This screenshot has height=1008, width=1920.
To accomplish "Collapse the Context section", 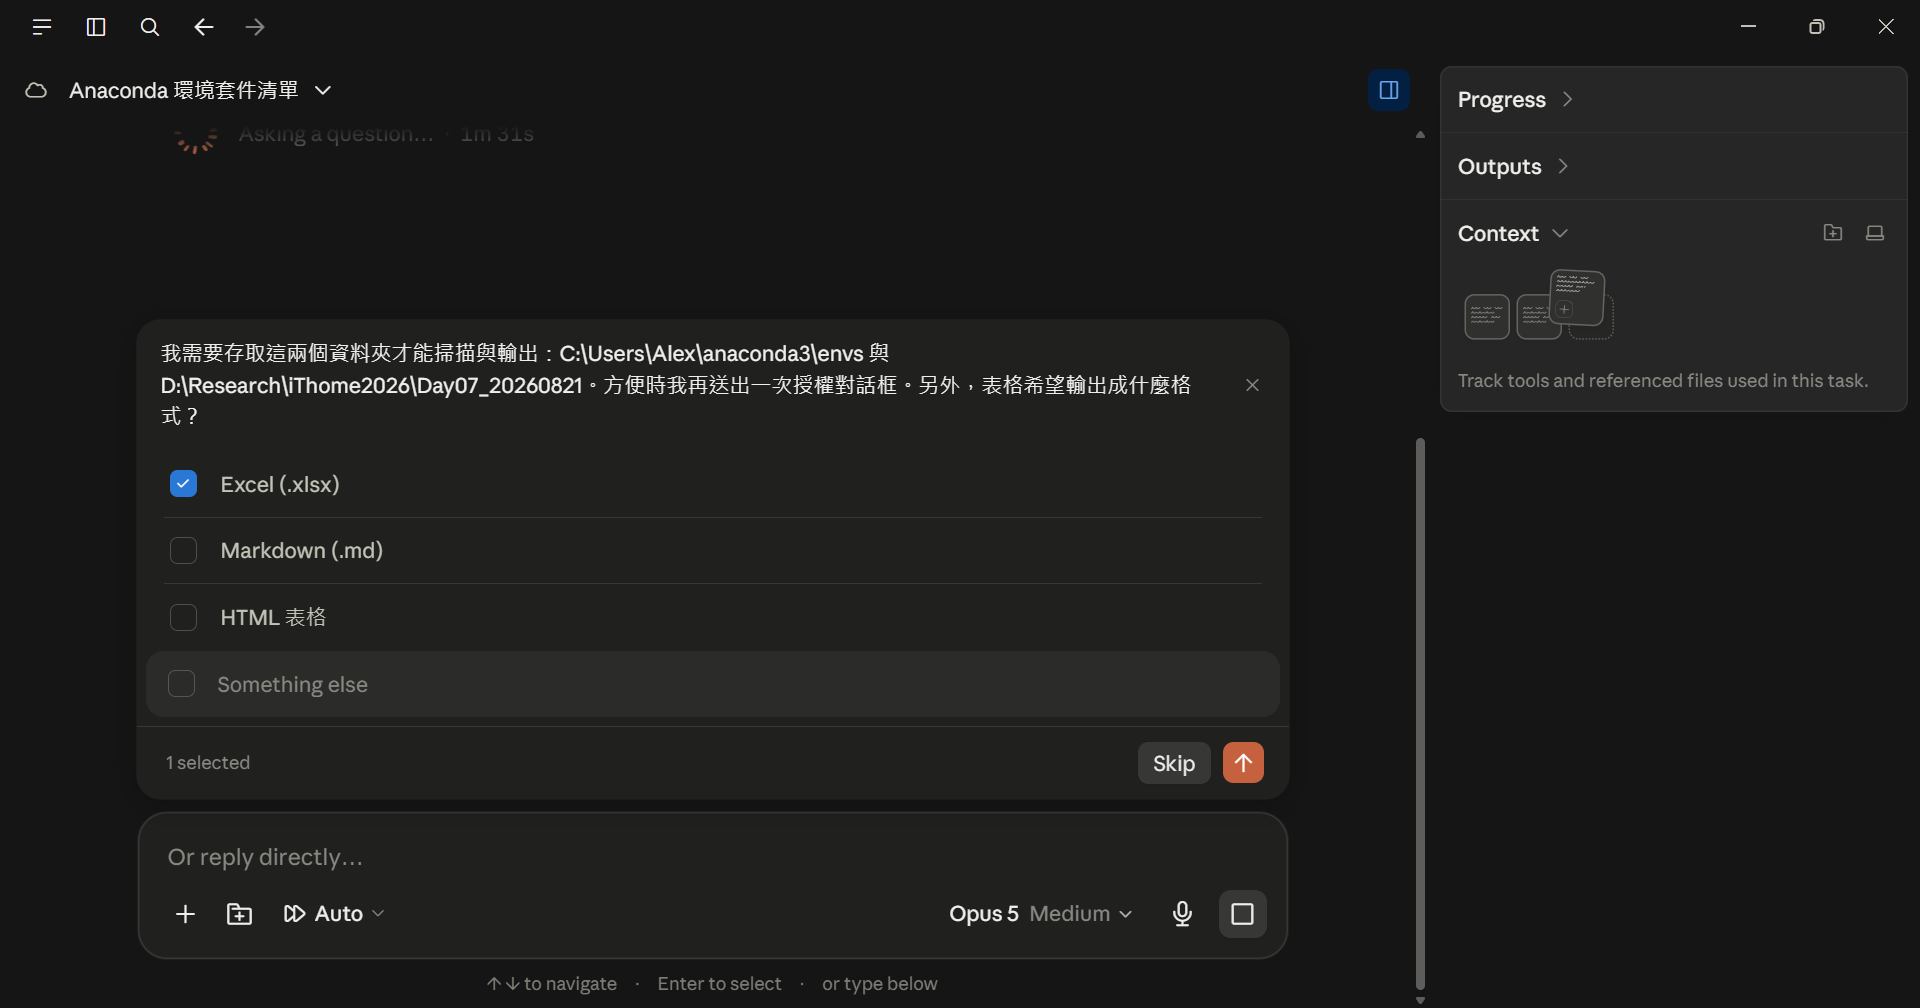I will coord(1512,233).
